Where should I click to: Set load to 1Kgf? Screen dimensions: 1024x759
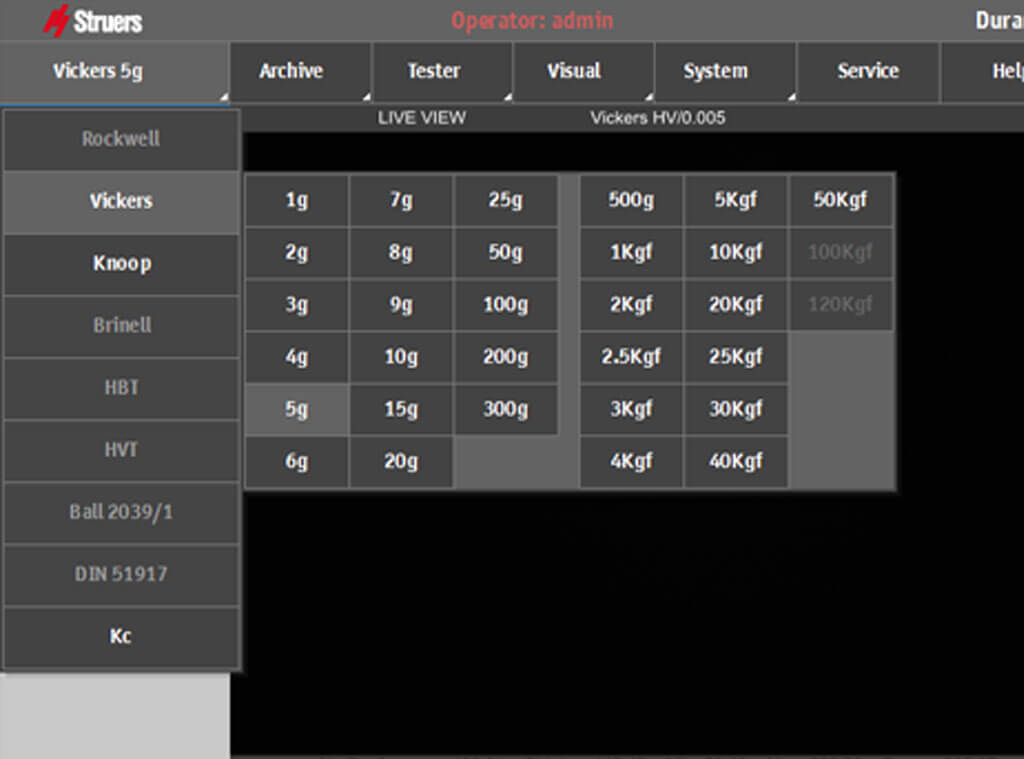pos(631,252)
